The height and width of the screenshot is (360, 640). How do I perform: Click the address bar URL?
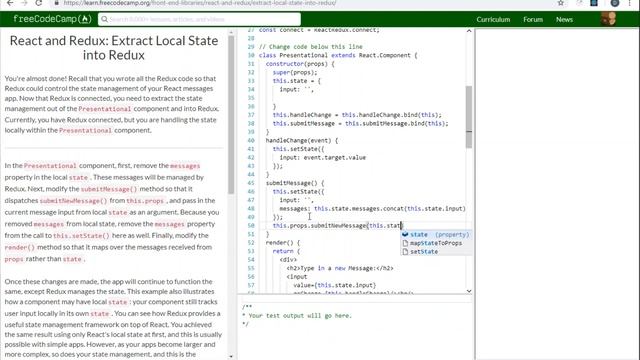pos(200,3)
